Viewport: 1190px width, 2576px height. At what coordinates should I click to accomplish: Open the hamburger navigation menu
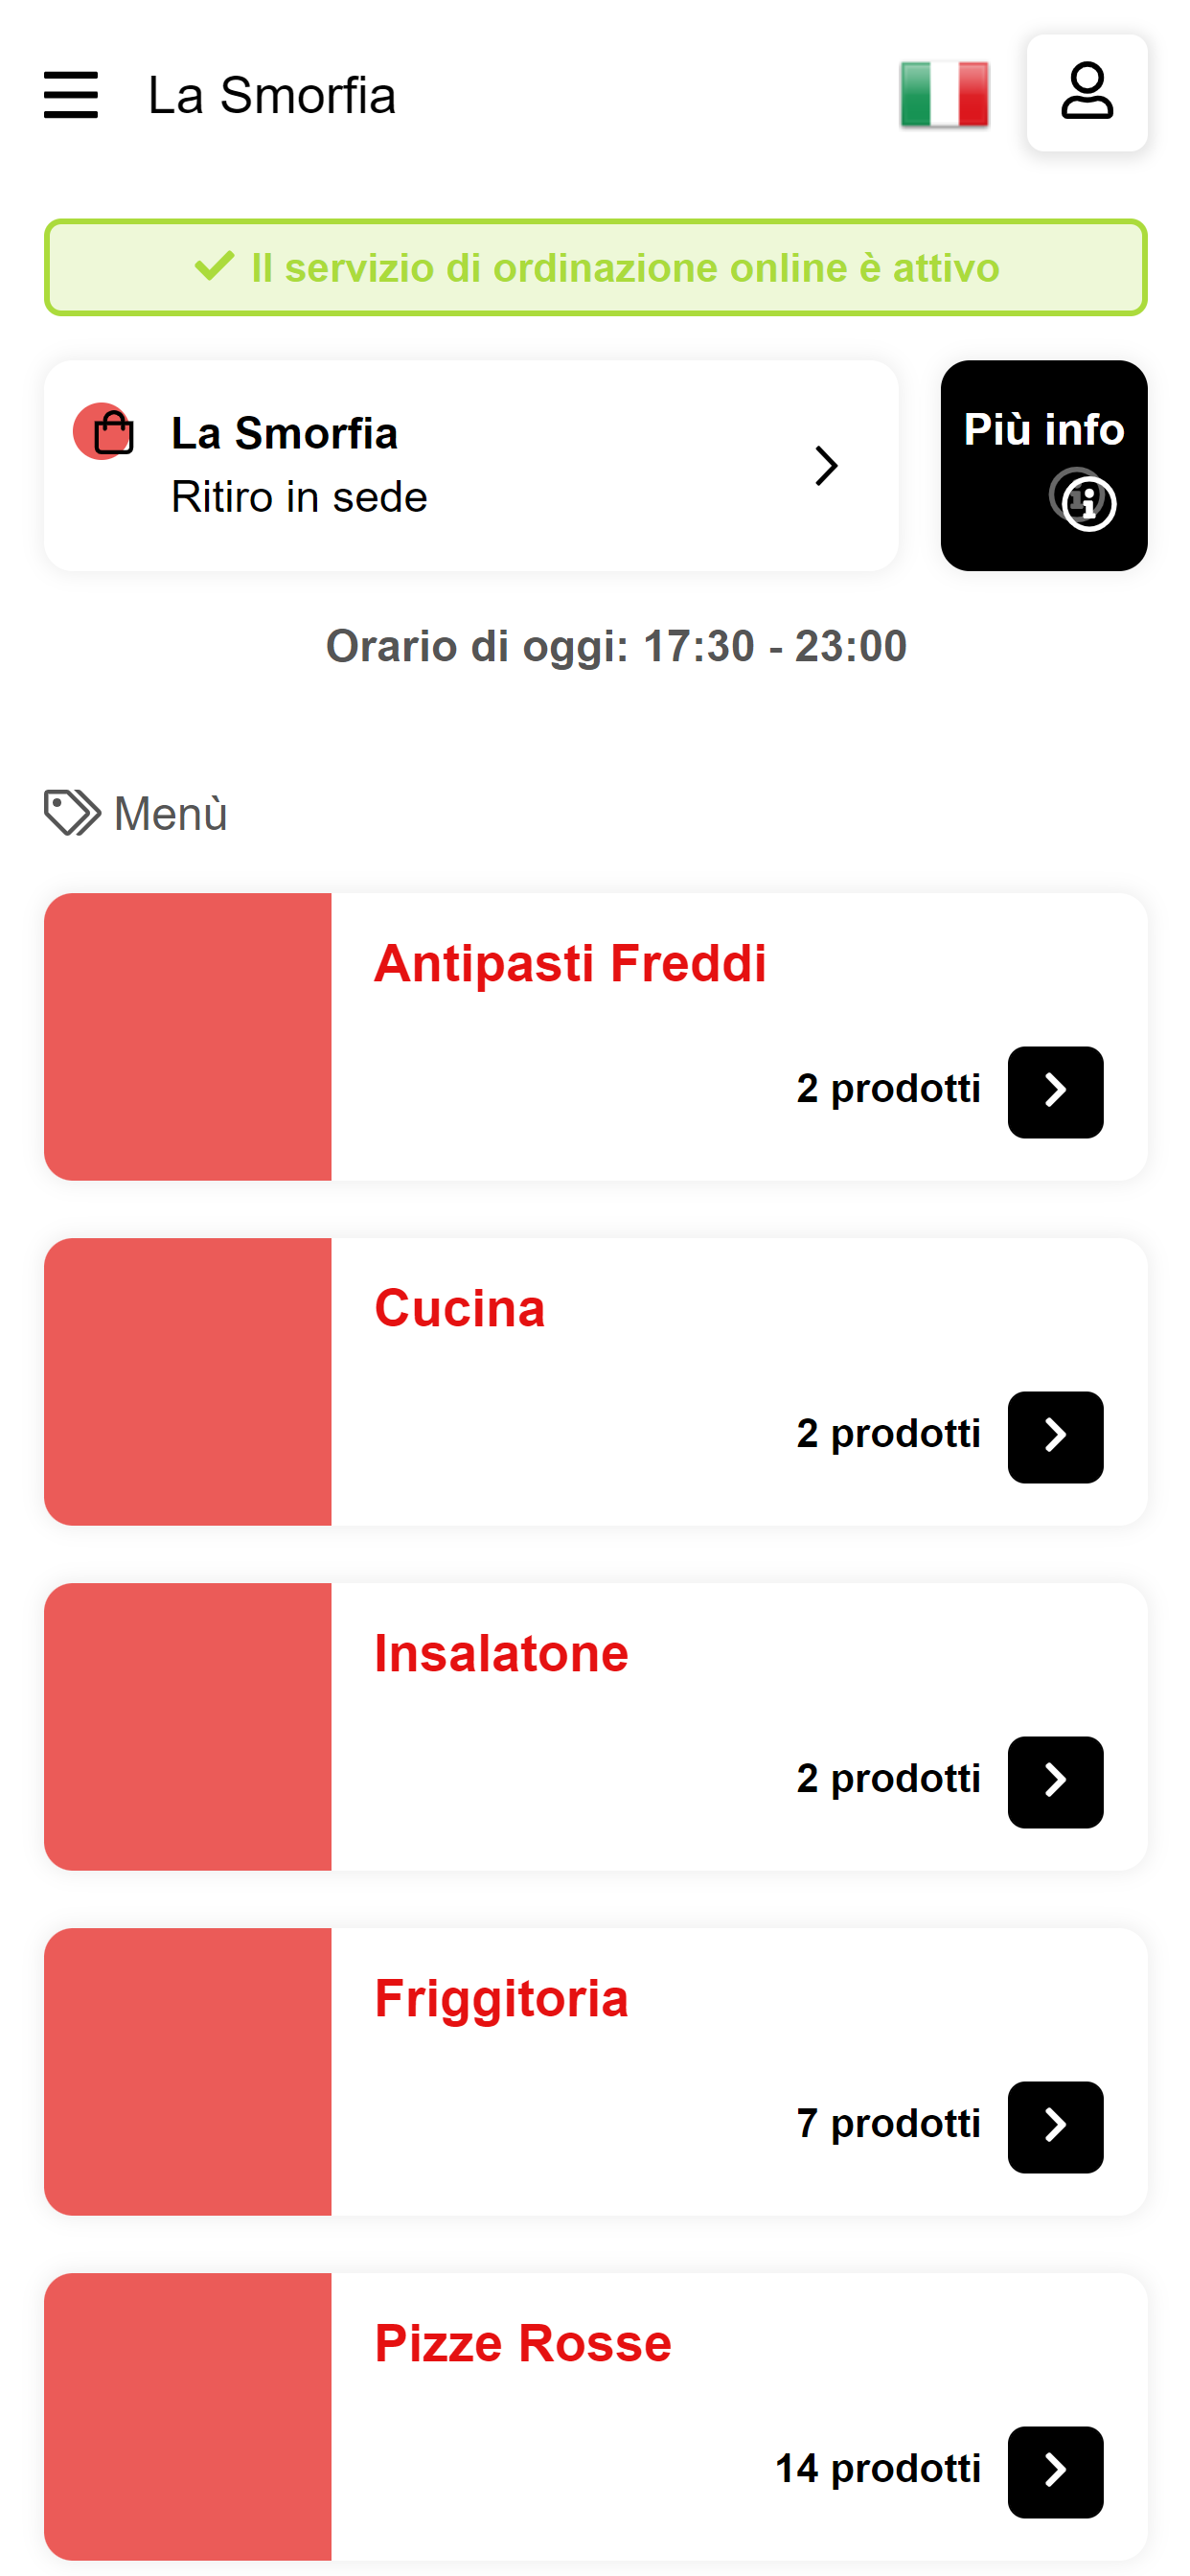click(71, 95)
